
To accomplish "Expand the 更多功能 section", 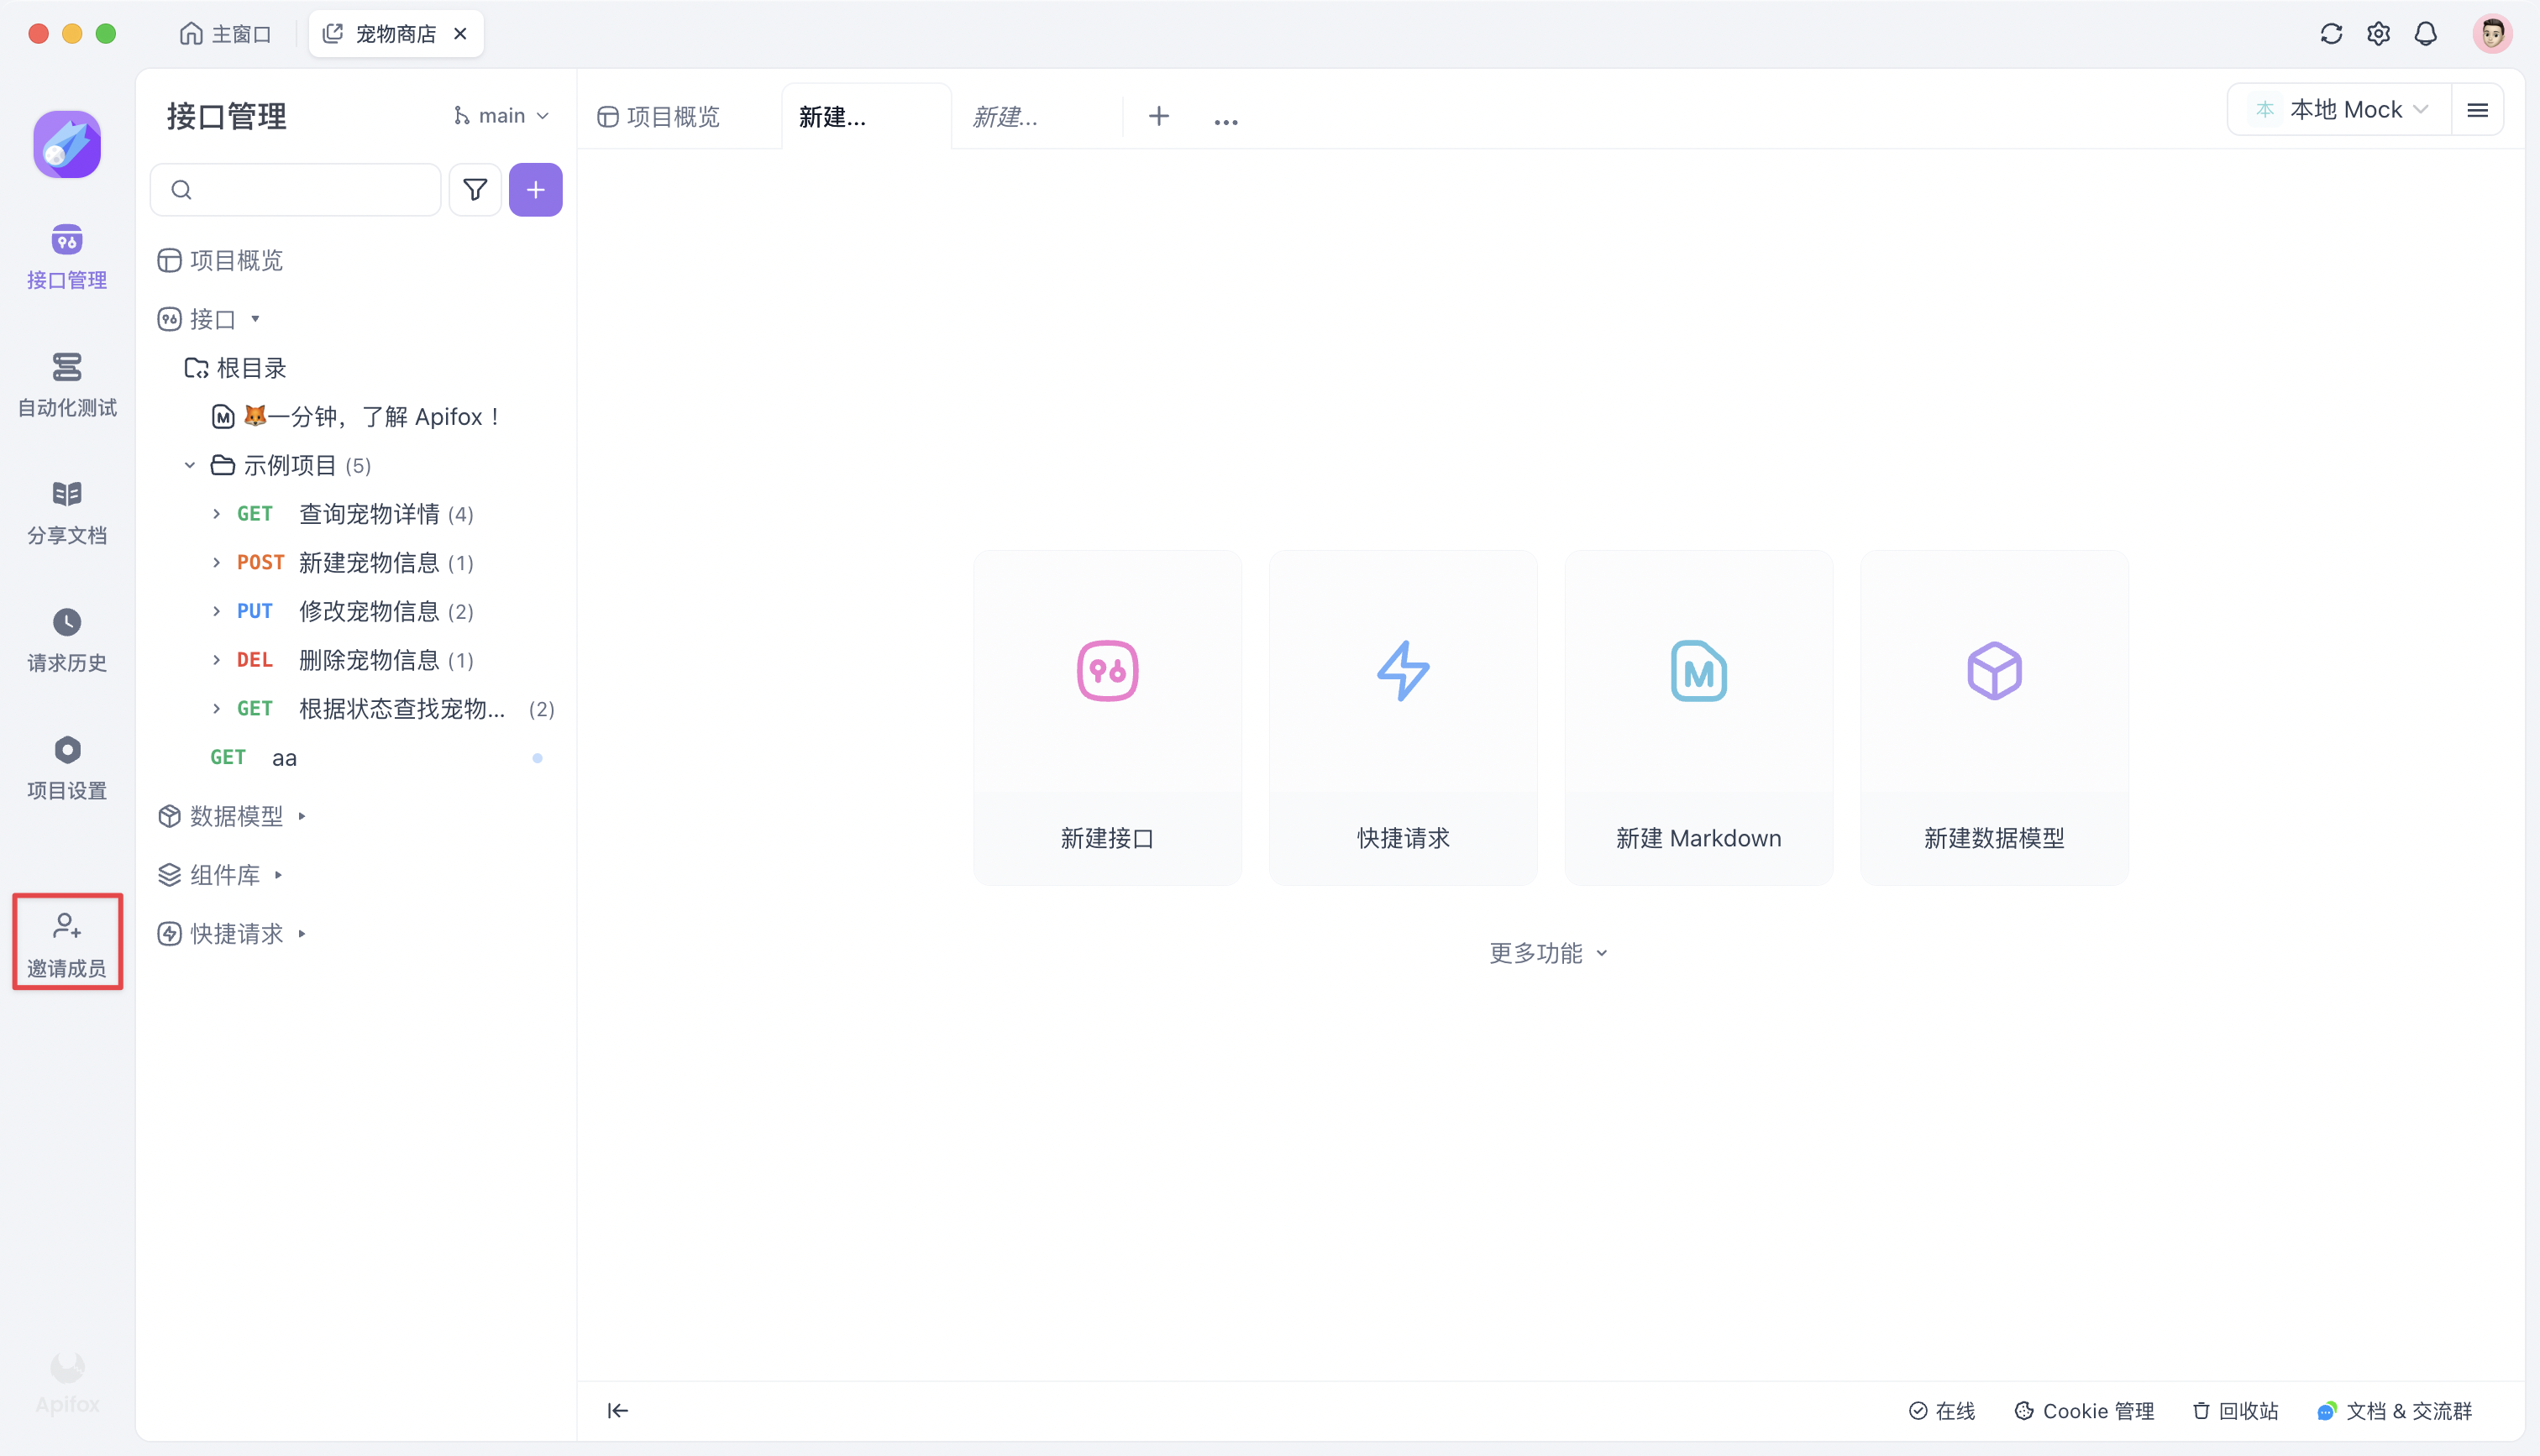I will tap(1547, 953).
